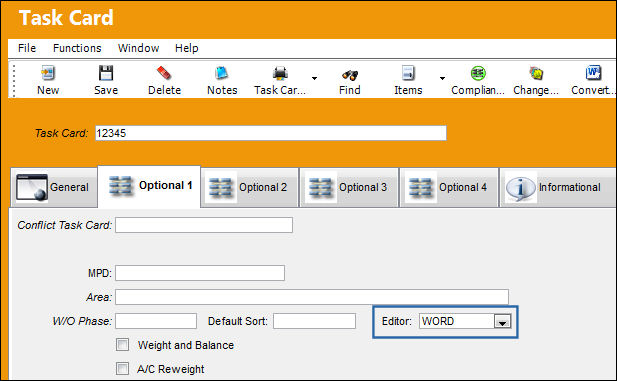Screen dimensions: 617x381
Task: Click the Compliance toolbar icon
Action: [x=478, y=73]
